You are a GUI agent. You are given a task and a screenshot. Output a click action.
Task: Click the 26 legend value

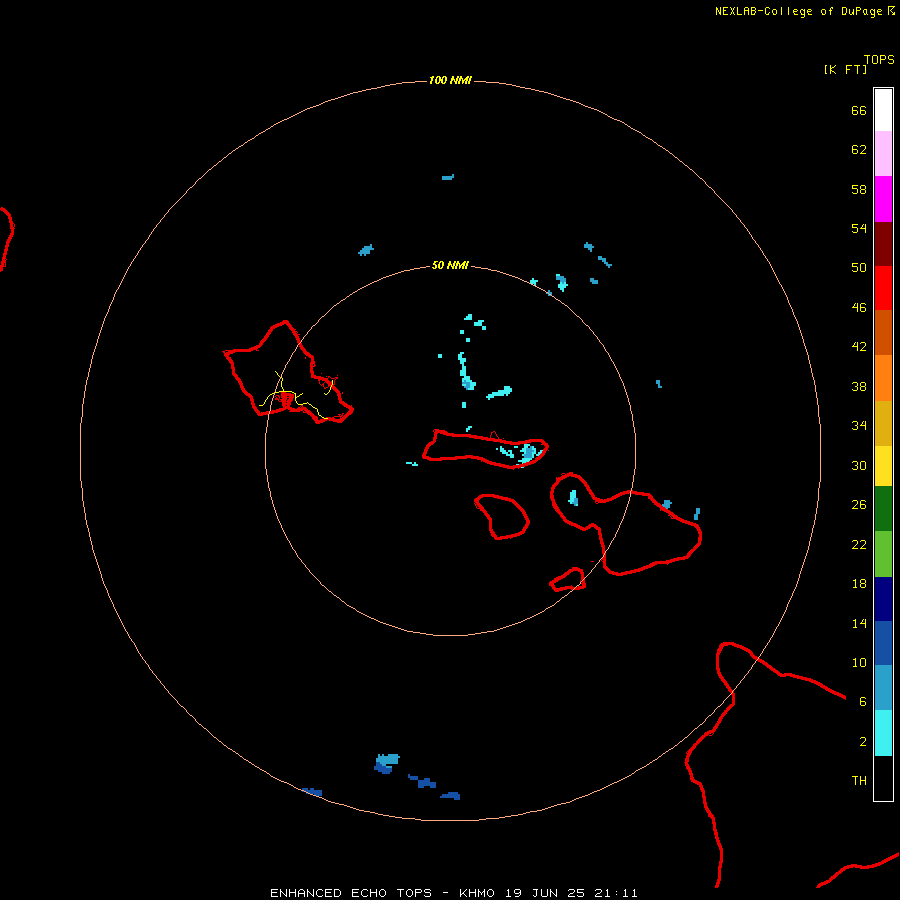click(x=859, y=505)
